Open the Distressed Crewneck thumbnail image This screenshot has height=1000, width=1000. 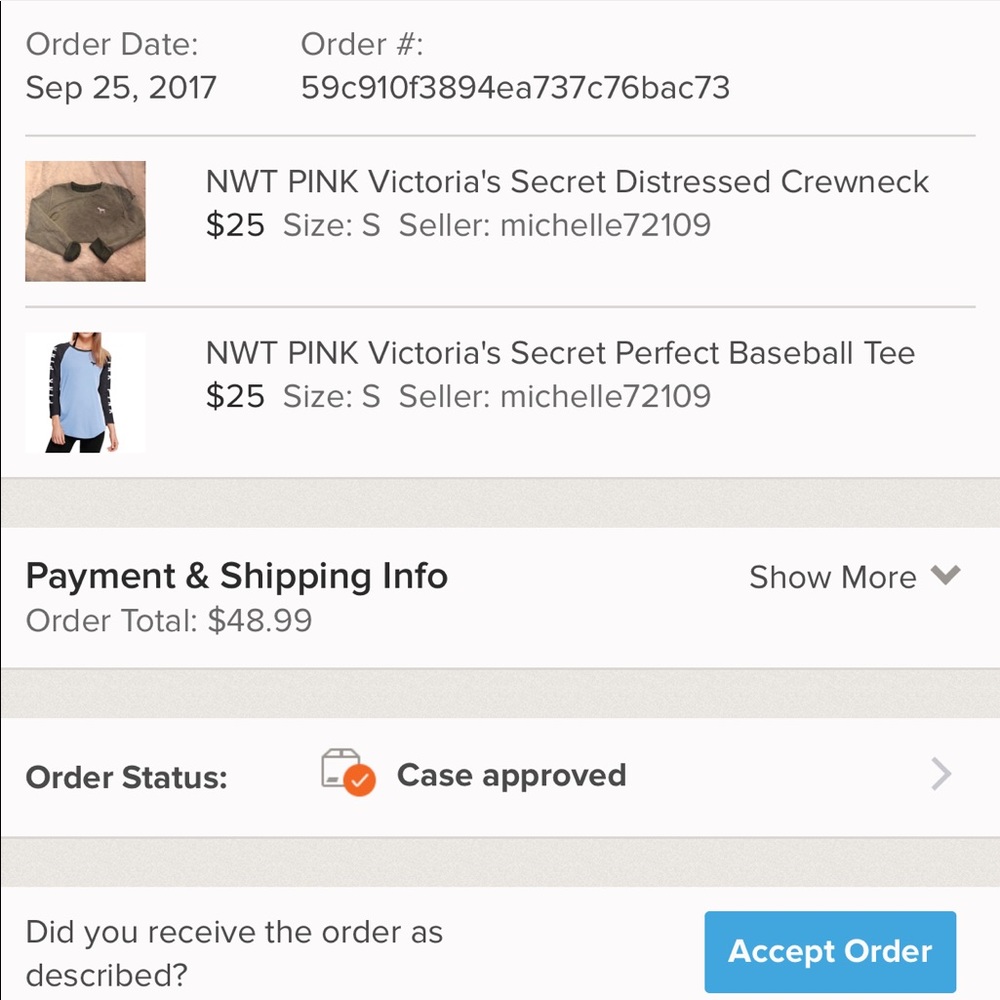(x=85, y=221)
